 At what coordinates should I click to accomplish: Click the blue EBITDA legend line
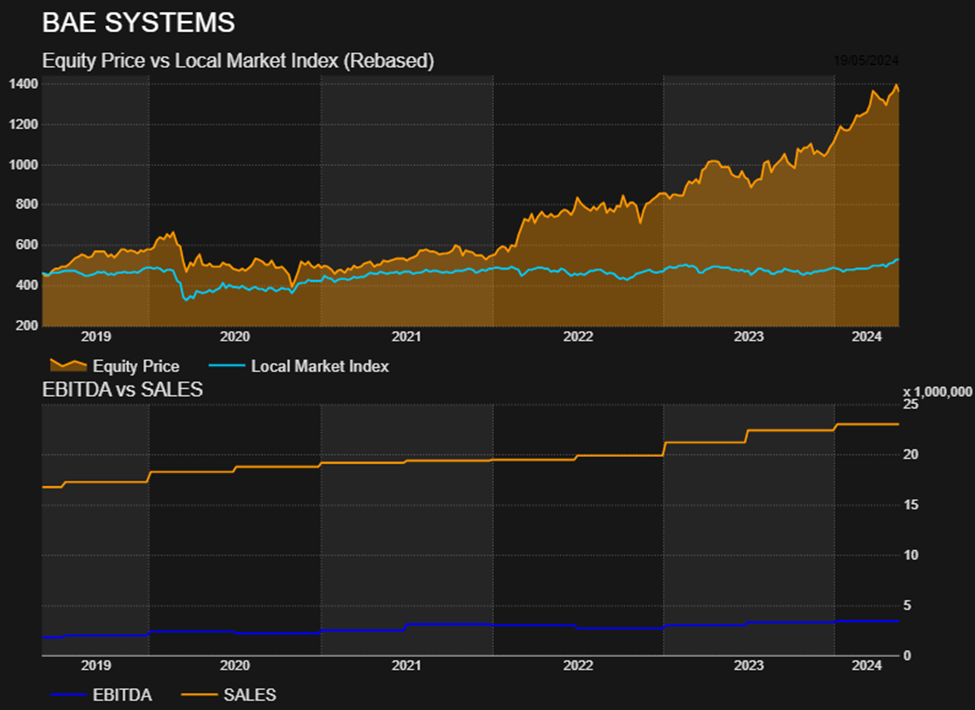68,694
